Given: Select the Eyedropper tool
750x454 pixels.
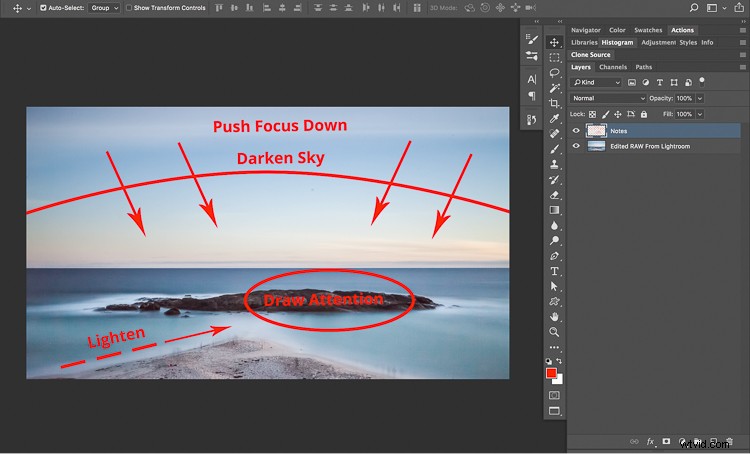Looking at the screenshot, I should coord(554,118).
